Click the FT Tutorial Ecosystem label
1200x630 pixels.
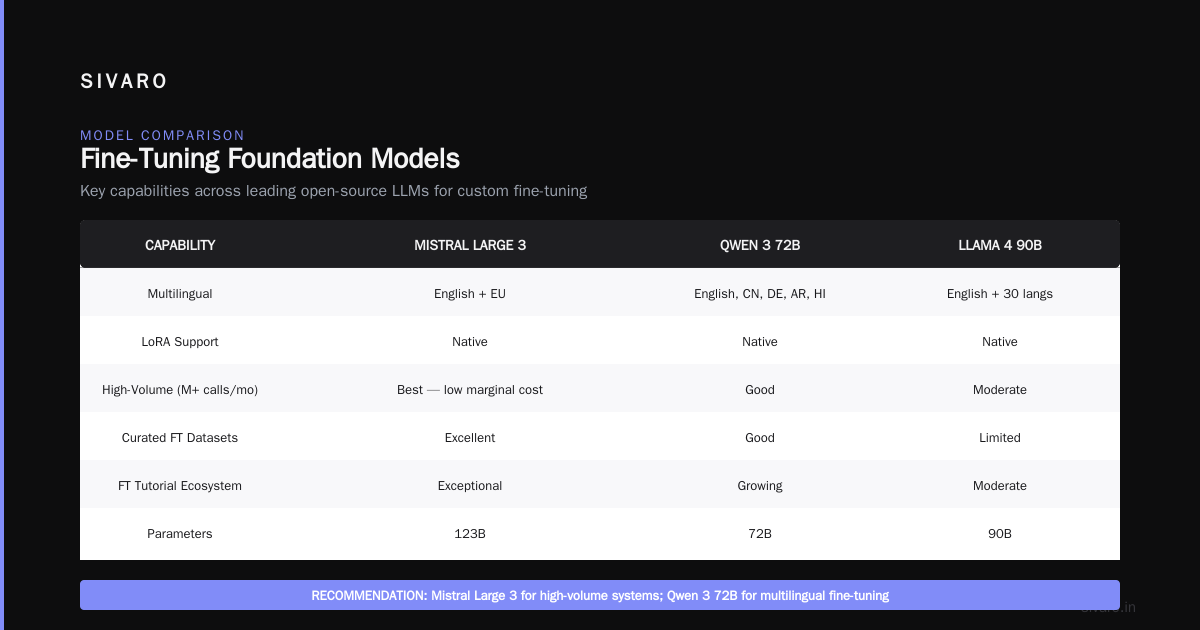180,486
